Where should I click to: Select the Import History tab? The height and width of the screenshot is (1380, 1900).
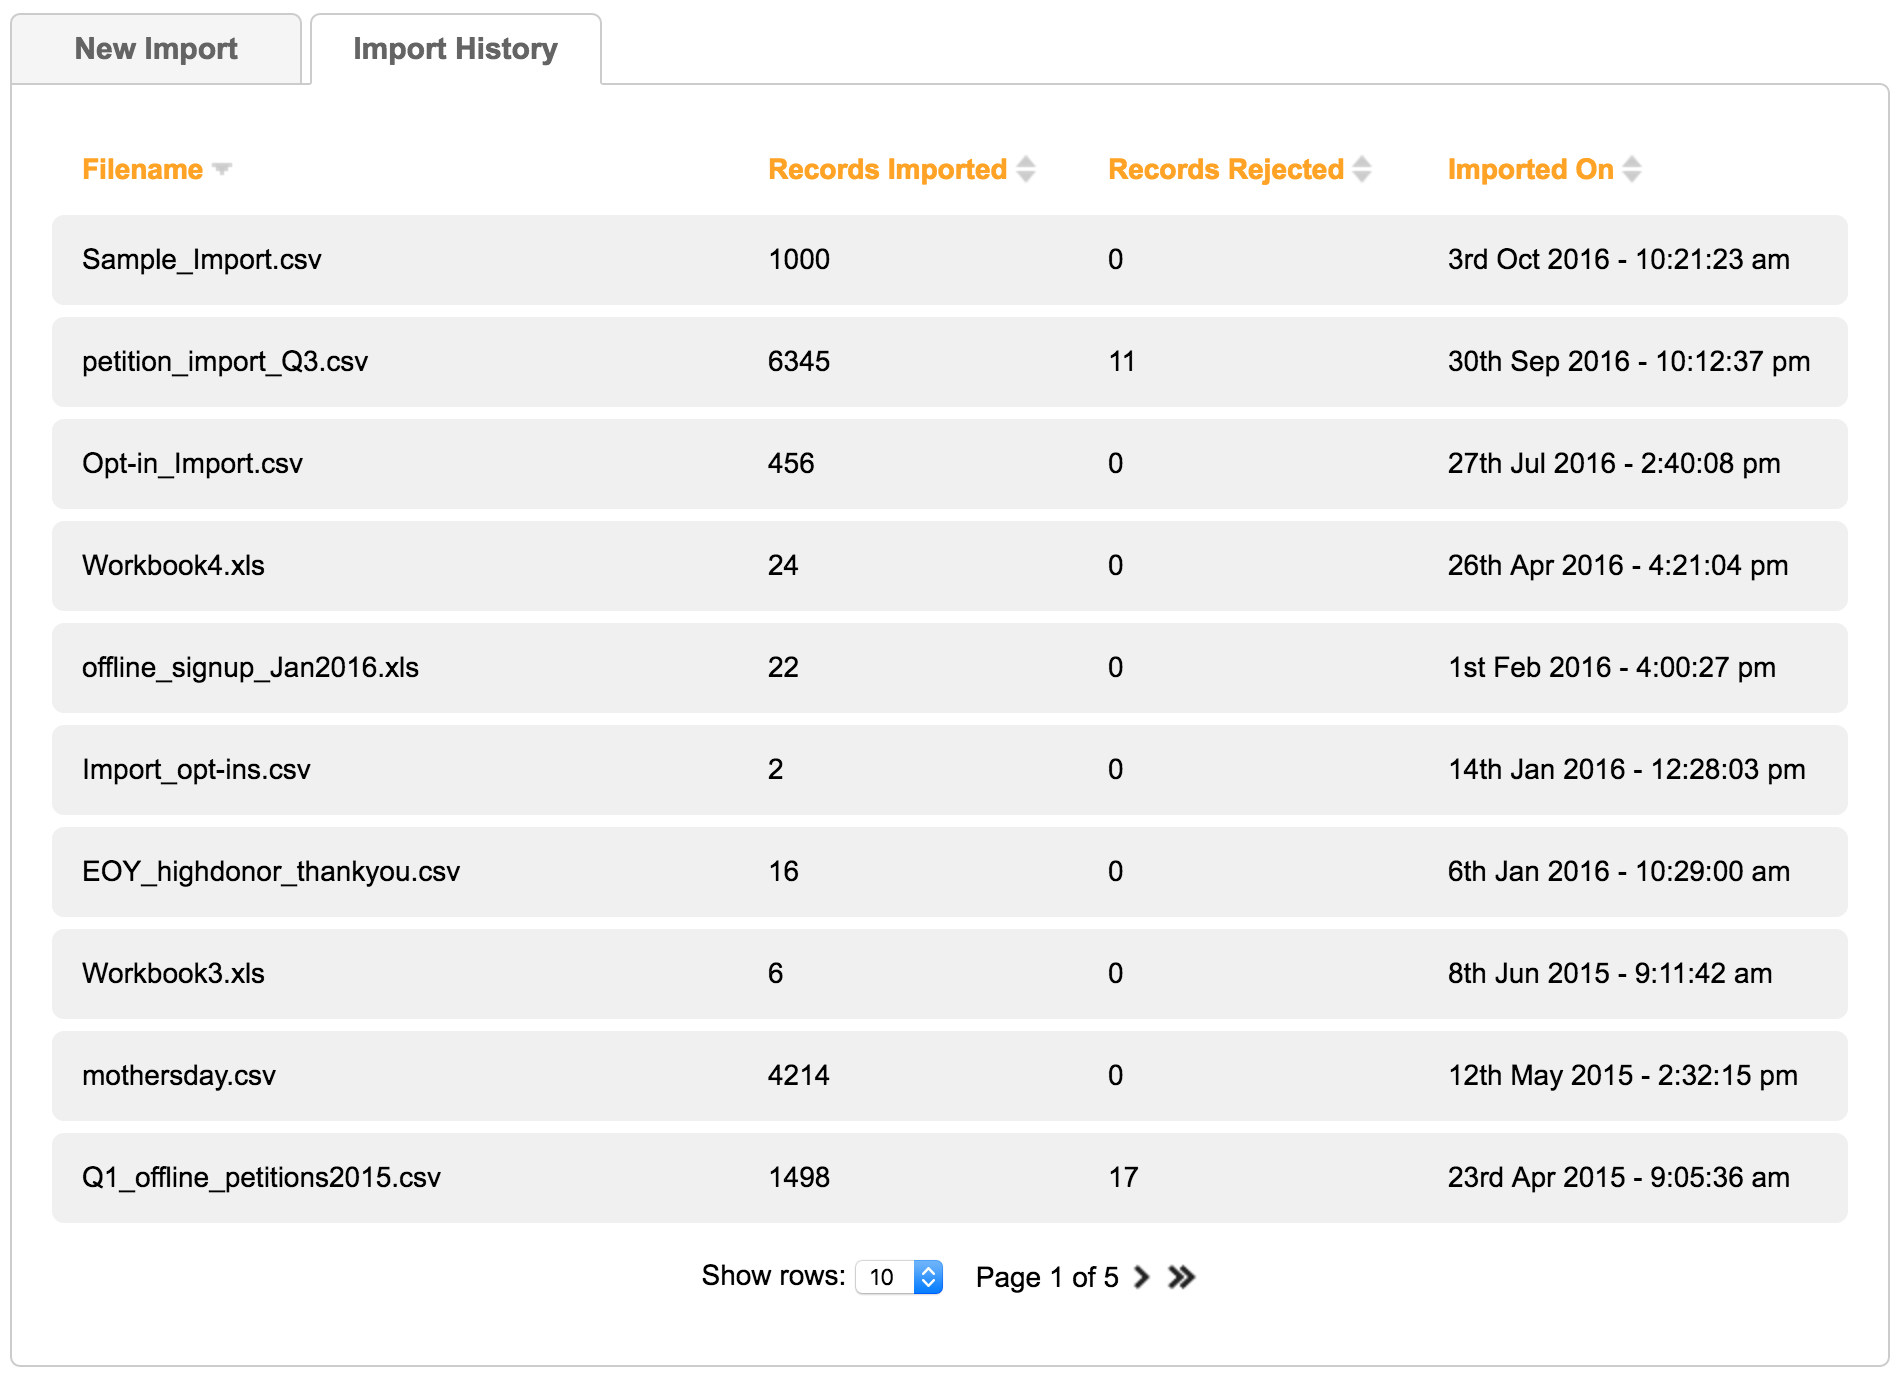click(x=455, y=49)
